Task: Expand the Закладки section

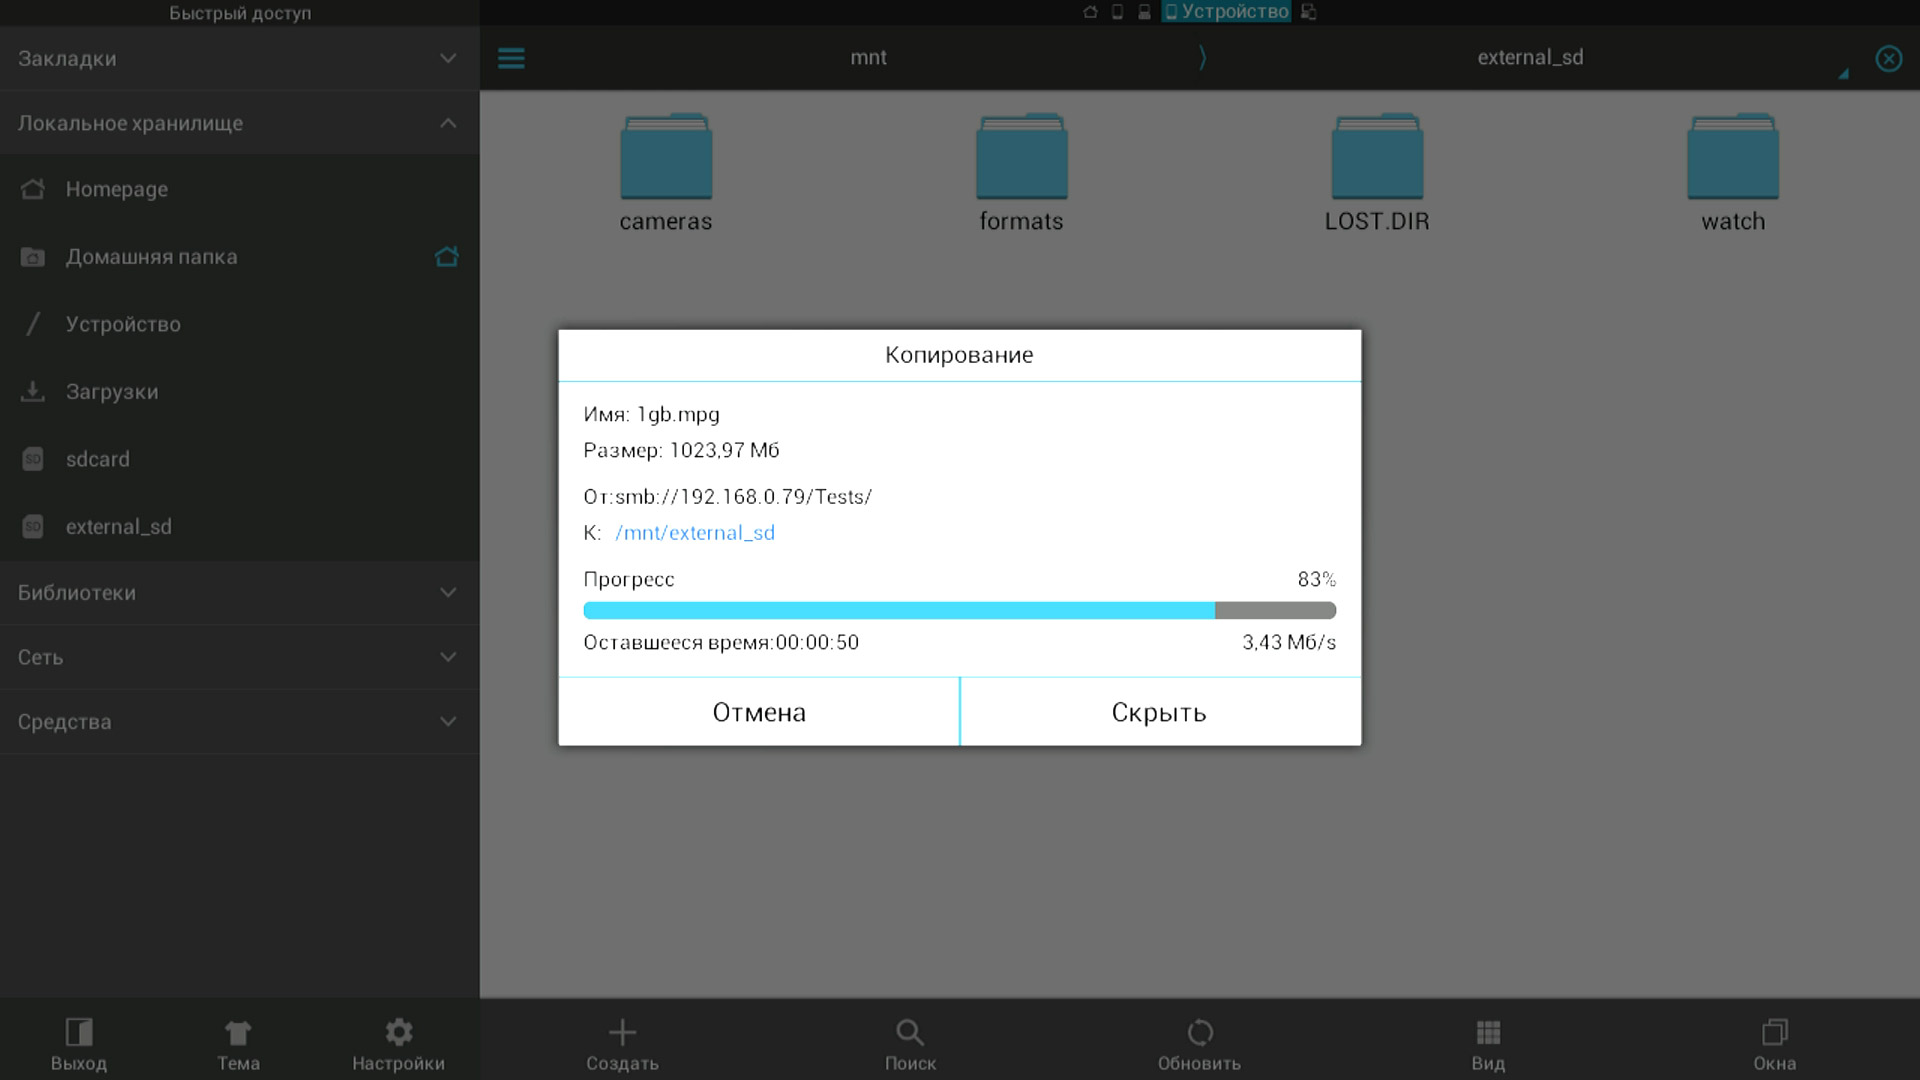Action: [x=448, y=58]
